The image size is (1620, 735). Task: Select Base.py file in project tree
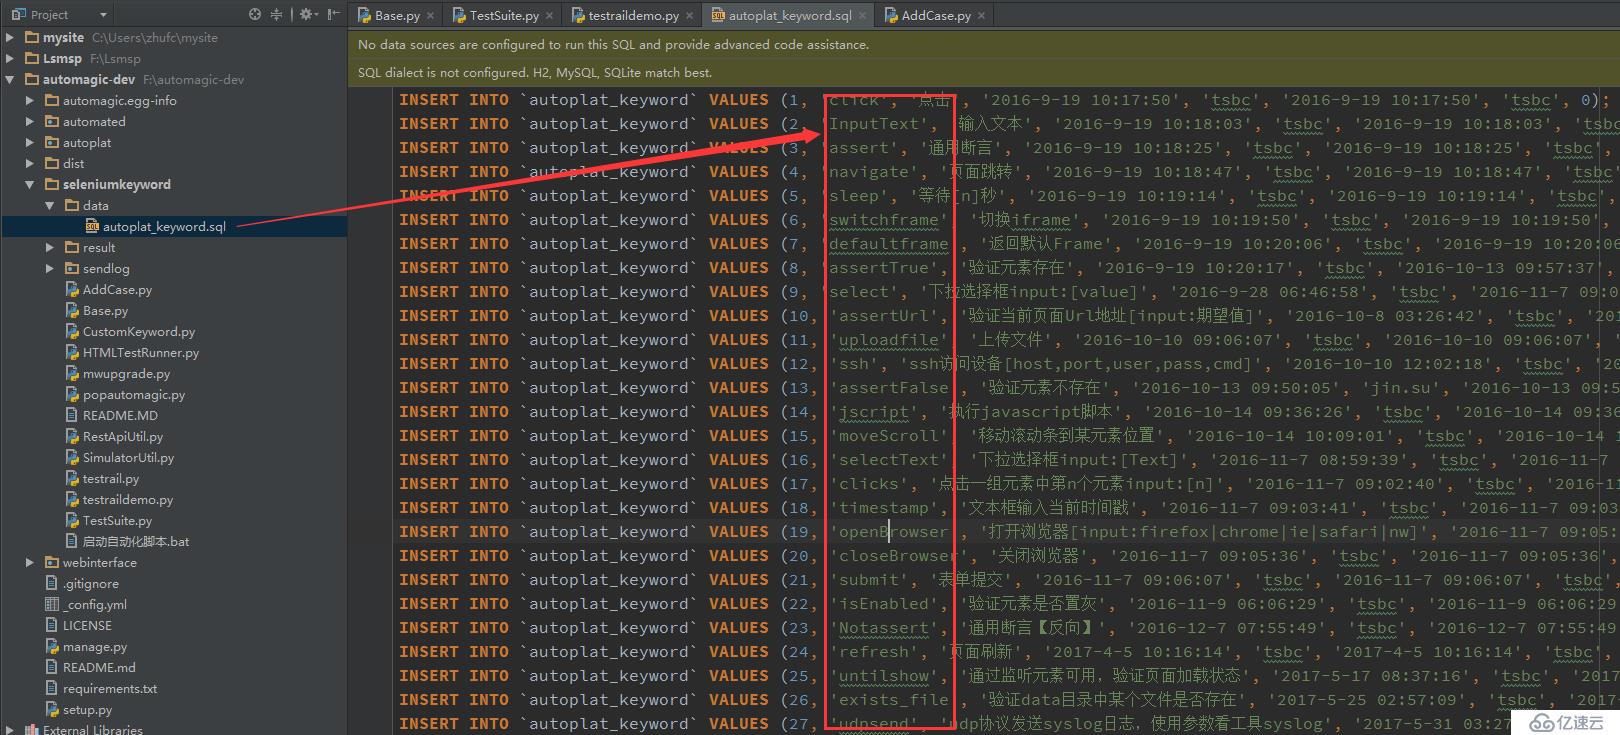[x=105, y=310]
